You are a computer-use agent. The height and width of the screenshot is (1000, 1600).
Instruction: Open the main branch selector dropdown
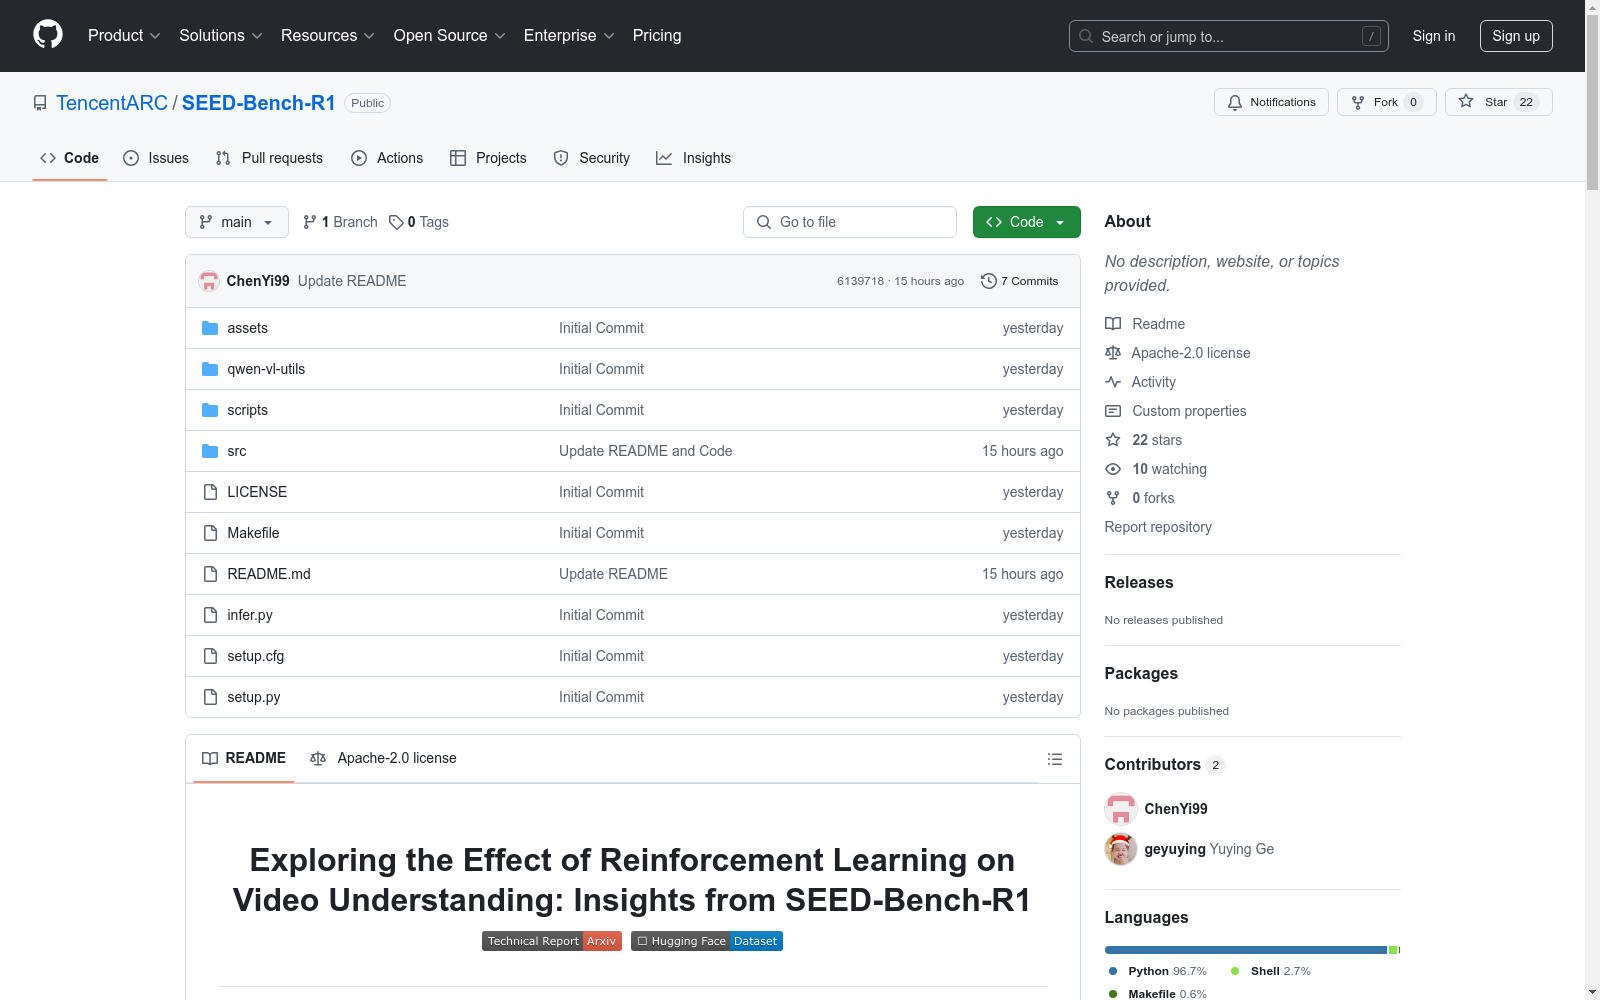point(237,222)
